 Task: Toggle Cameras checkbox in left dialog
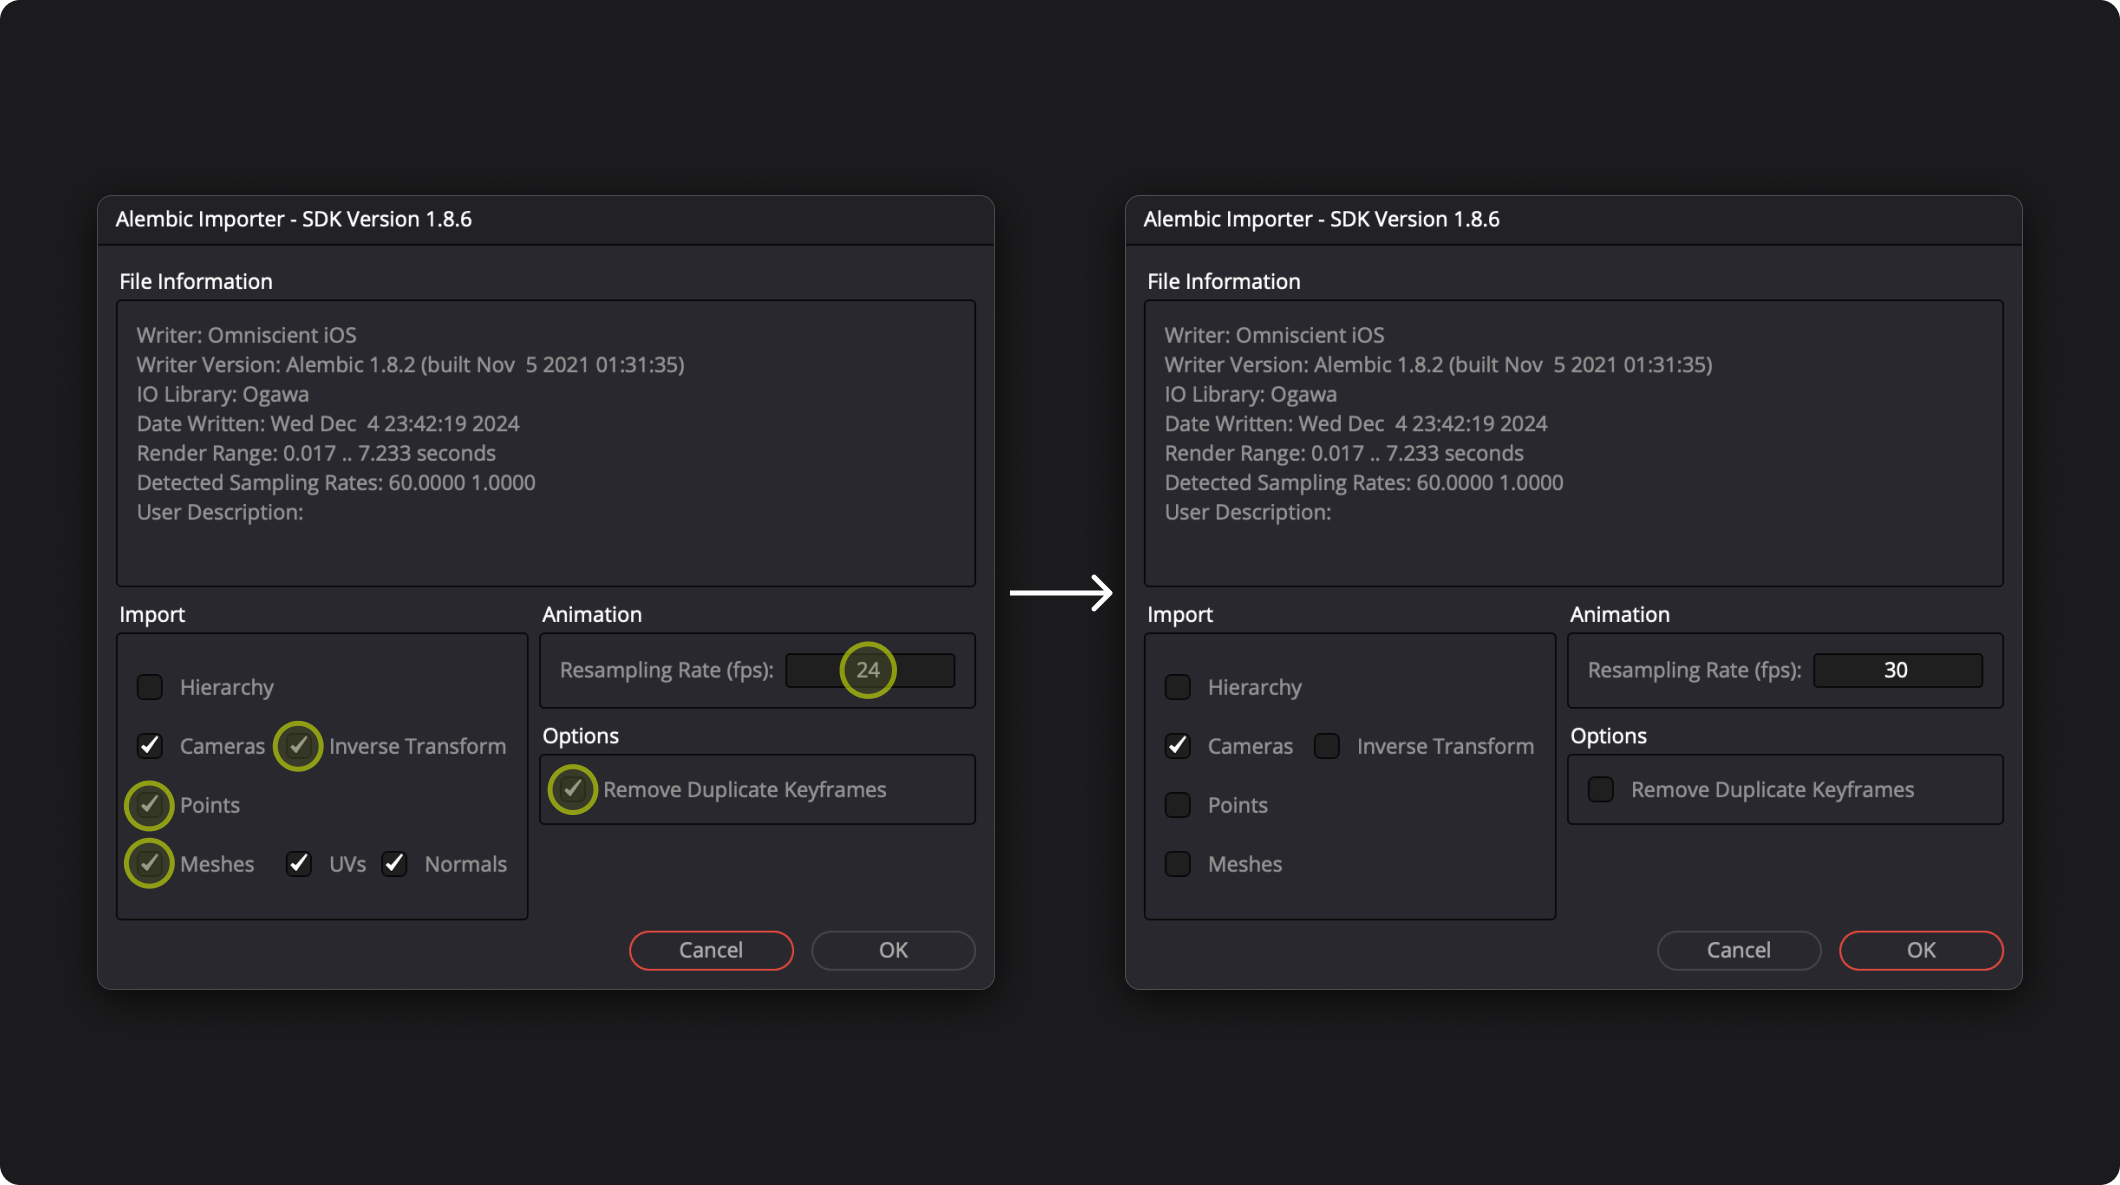[149, 746]
